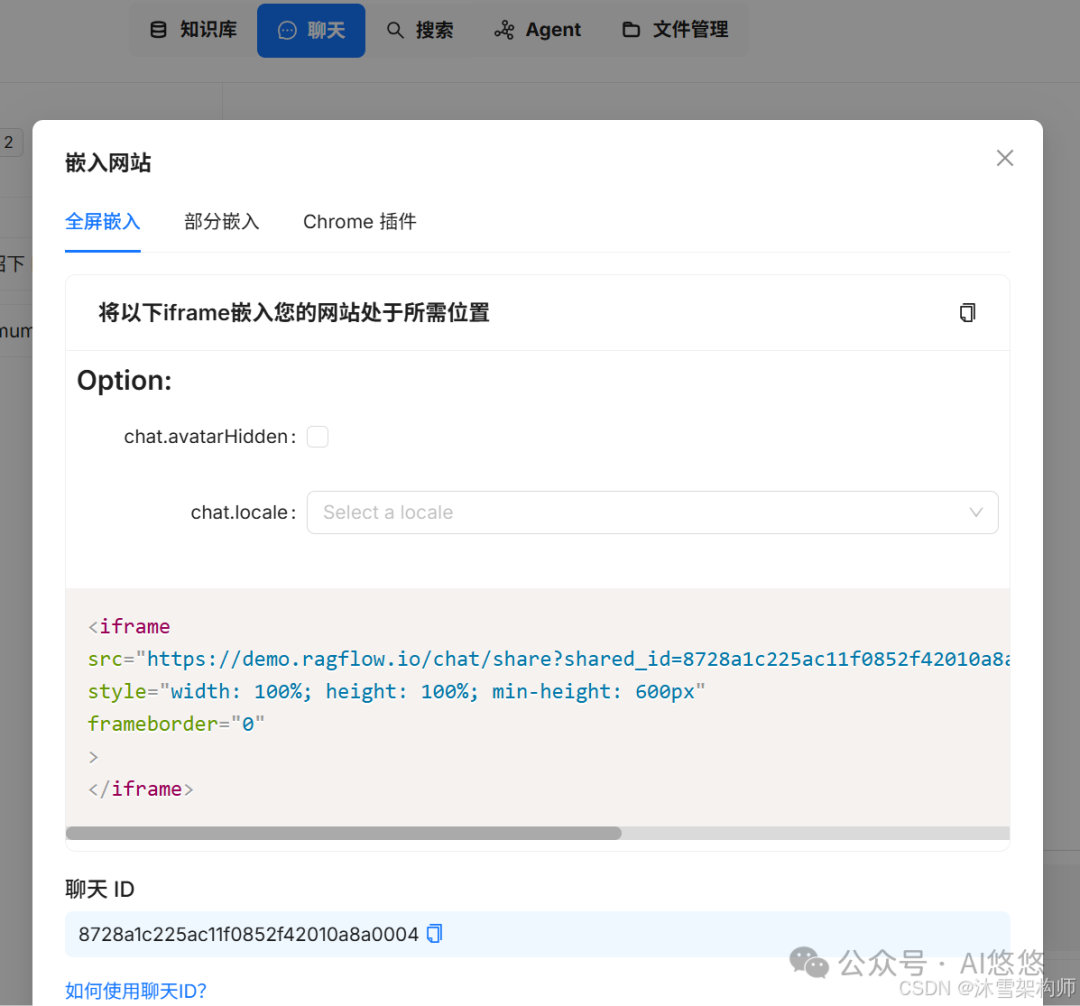Click the horizontal scrollbar under iframe code

(344, 833)
